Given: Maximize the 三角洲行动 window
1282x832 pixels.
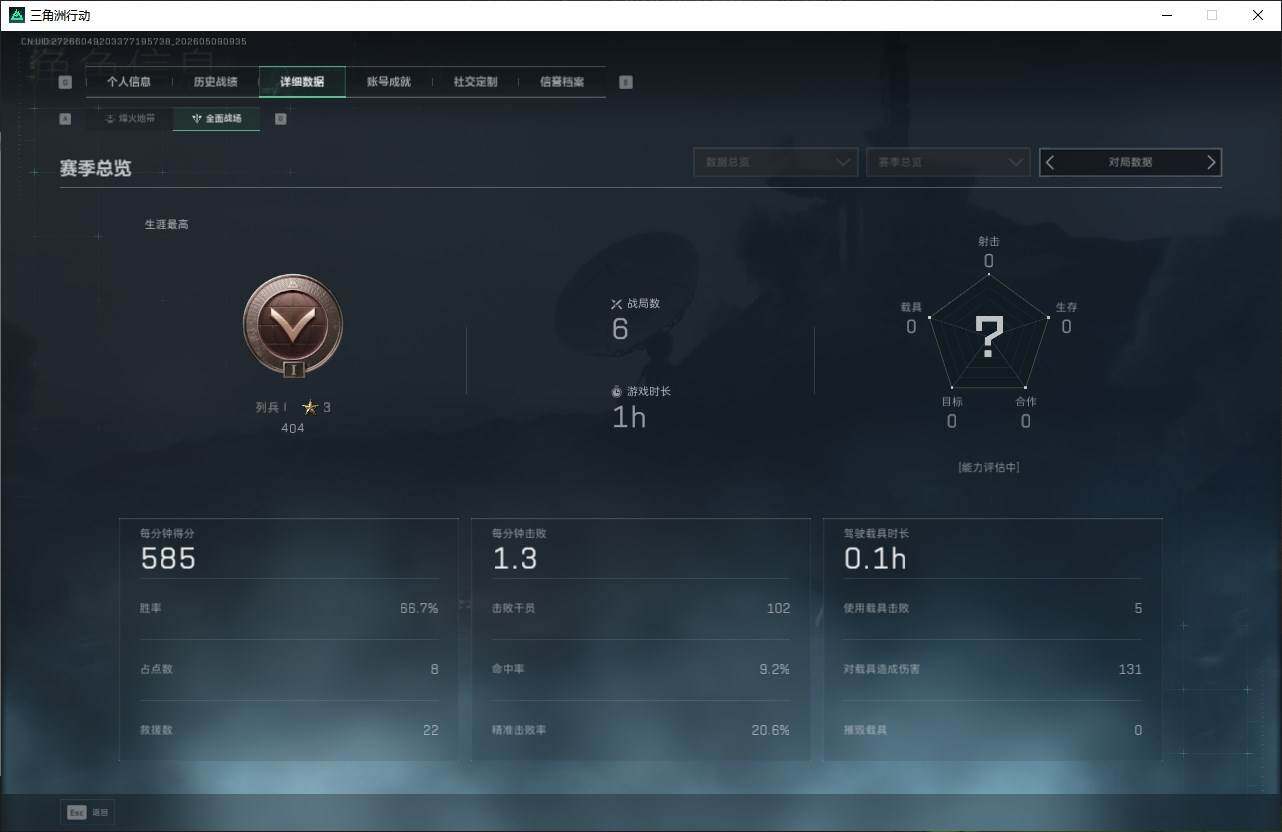Looking at the screenshot, I should 1212,15.
